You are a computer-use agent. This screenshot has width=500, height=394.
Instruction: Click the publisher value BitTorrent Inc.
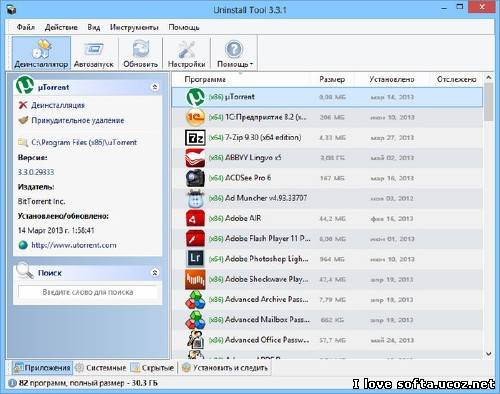coord(41,202)
